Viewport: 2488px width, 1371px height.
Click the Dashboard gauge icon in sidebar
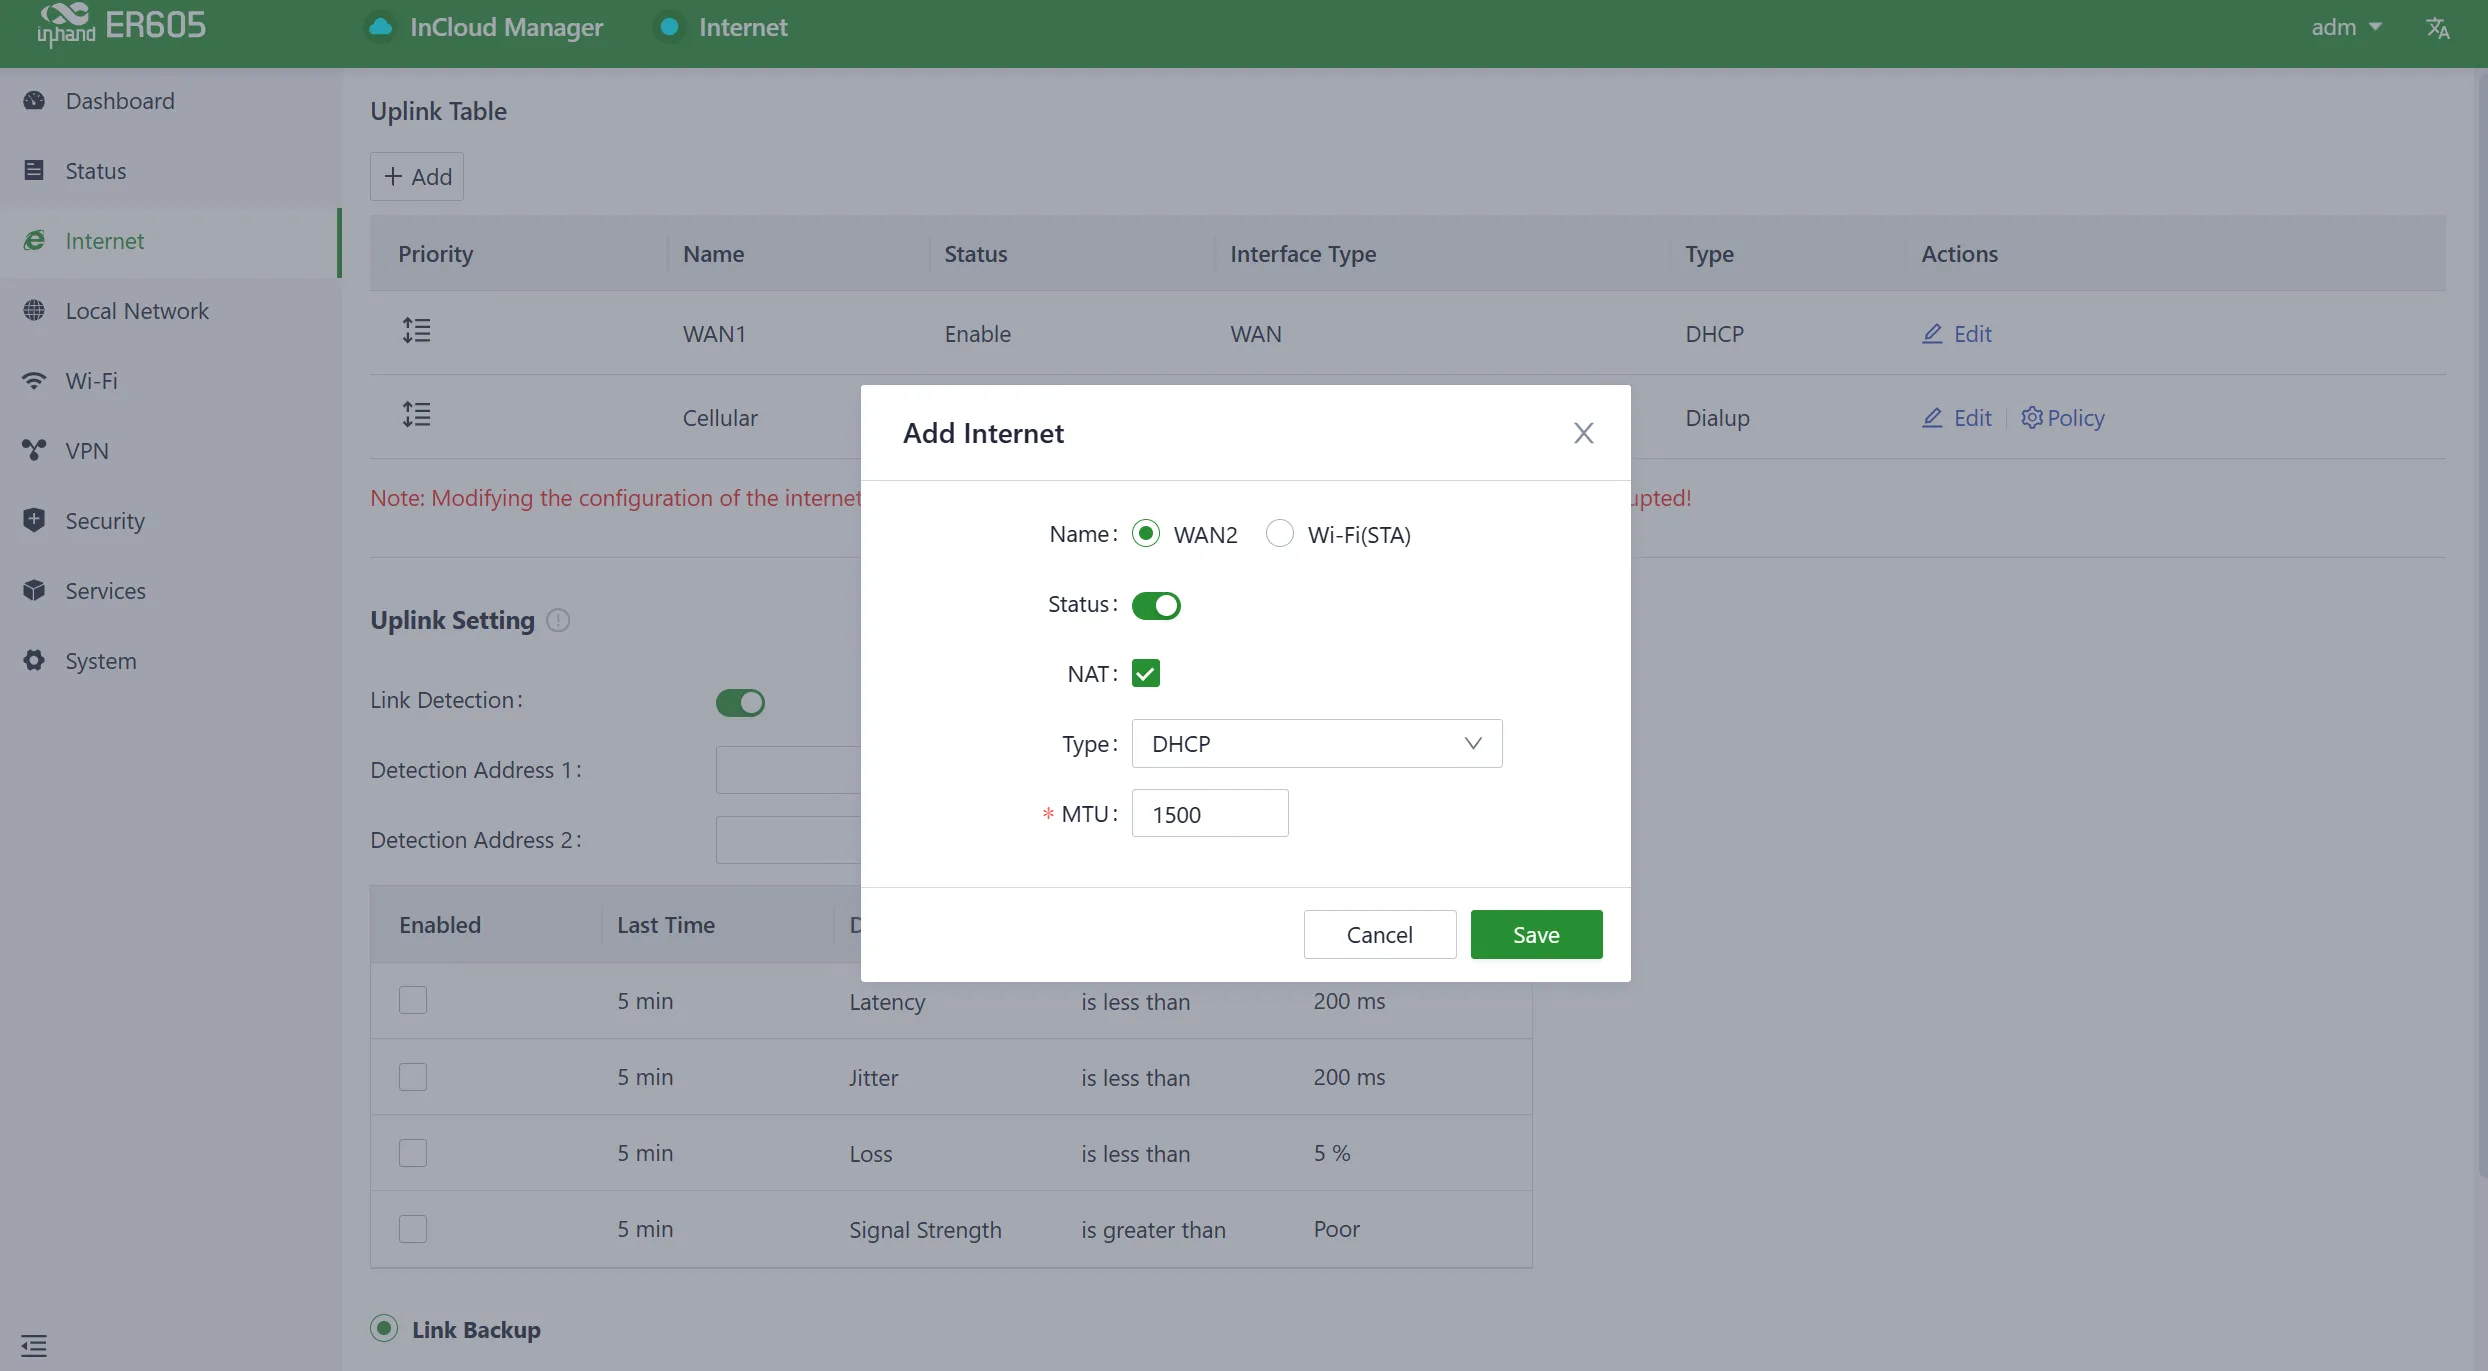pyautogui.click(x=34, y=101)
